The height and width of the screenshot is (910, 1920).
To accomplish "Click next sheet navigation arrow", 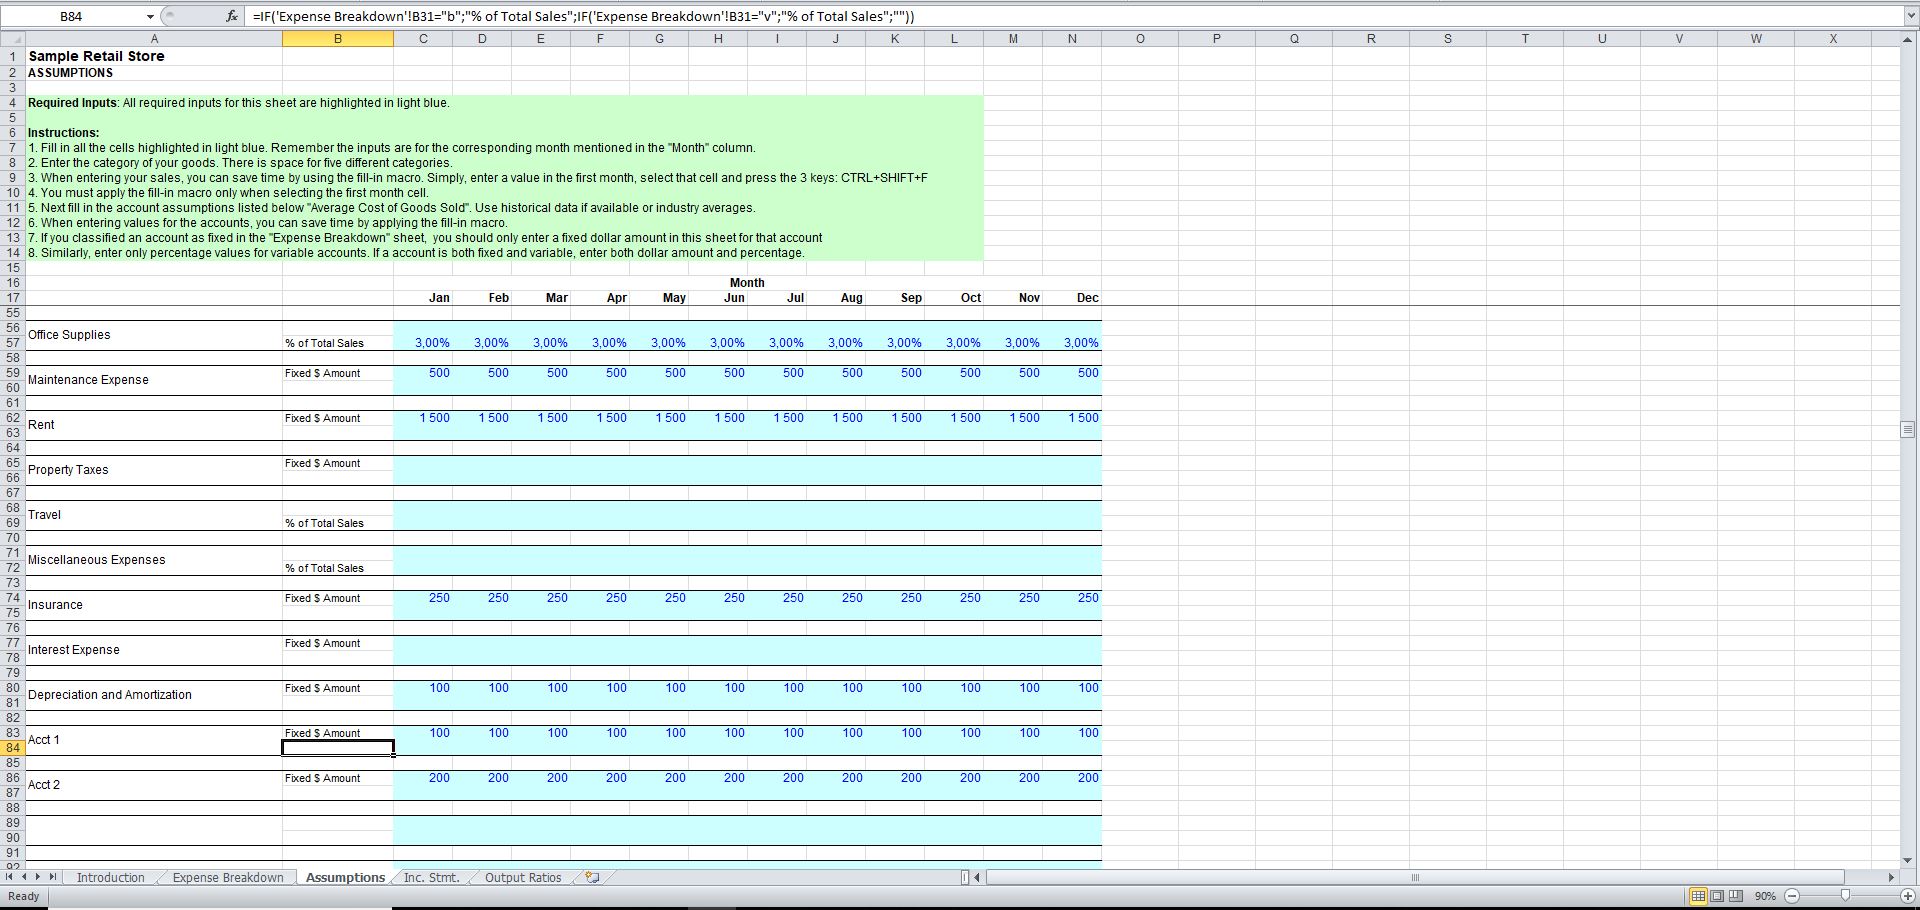I will point(41,877).
